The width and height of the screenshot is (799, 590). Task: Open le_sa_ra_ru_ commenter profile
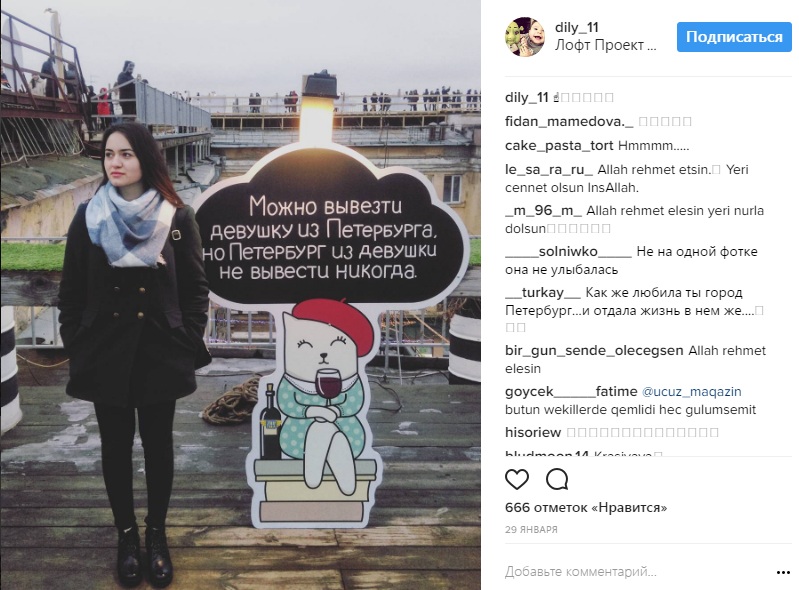(x=549, y=169)
